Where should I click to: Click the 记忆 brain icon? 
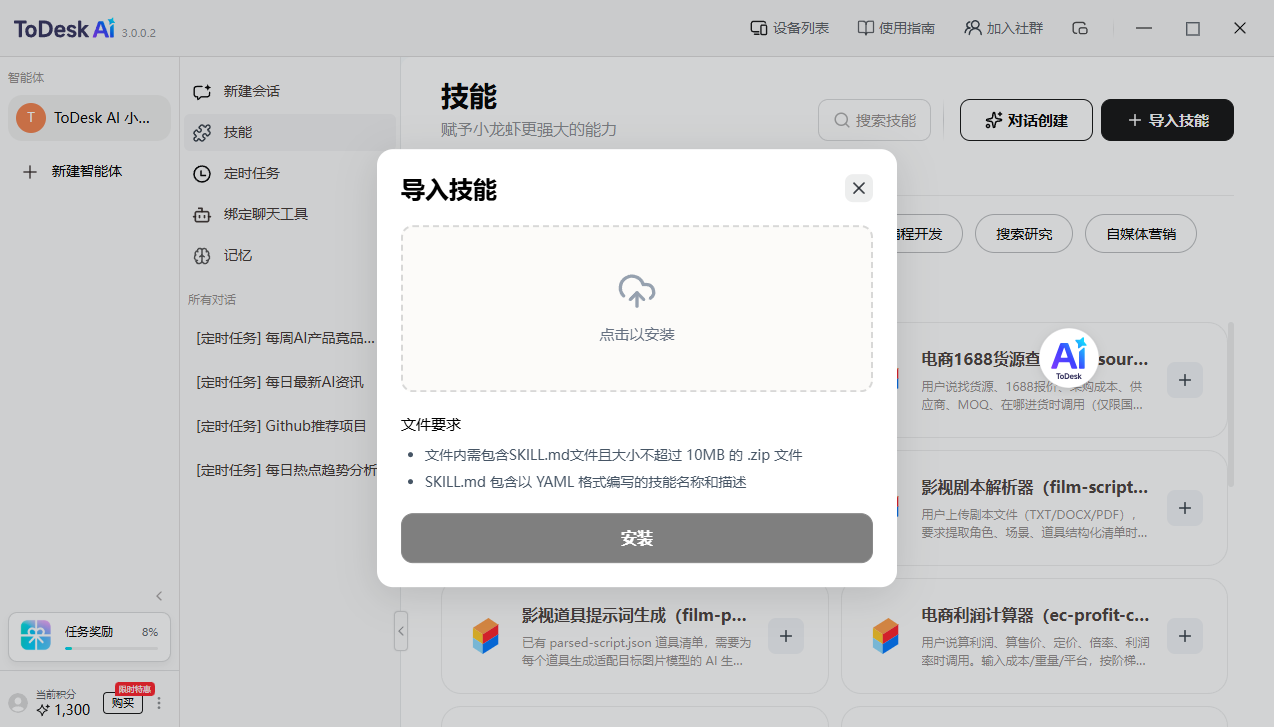point(202,255)
